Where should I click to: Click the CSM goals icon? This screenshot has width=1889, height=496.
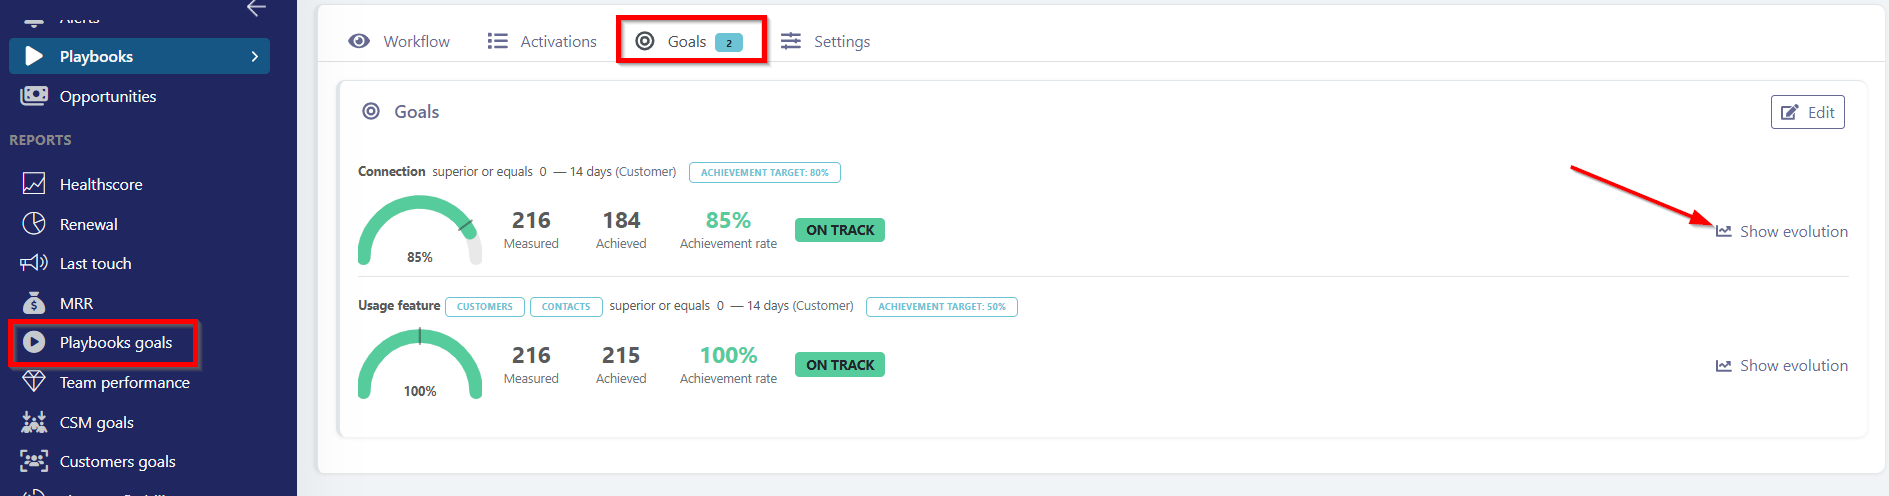pos(34,422)
